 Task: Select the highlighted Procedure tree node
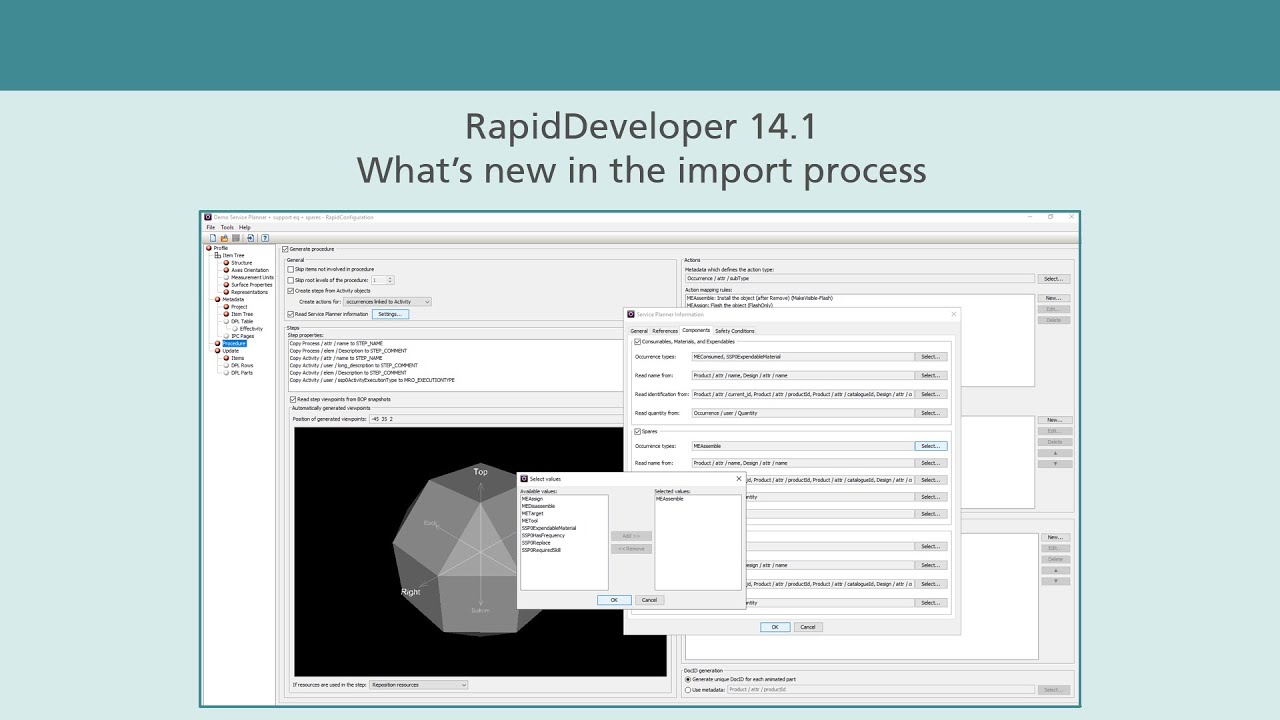(233, 343)
